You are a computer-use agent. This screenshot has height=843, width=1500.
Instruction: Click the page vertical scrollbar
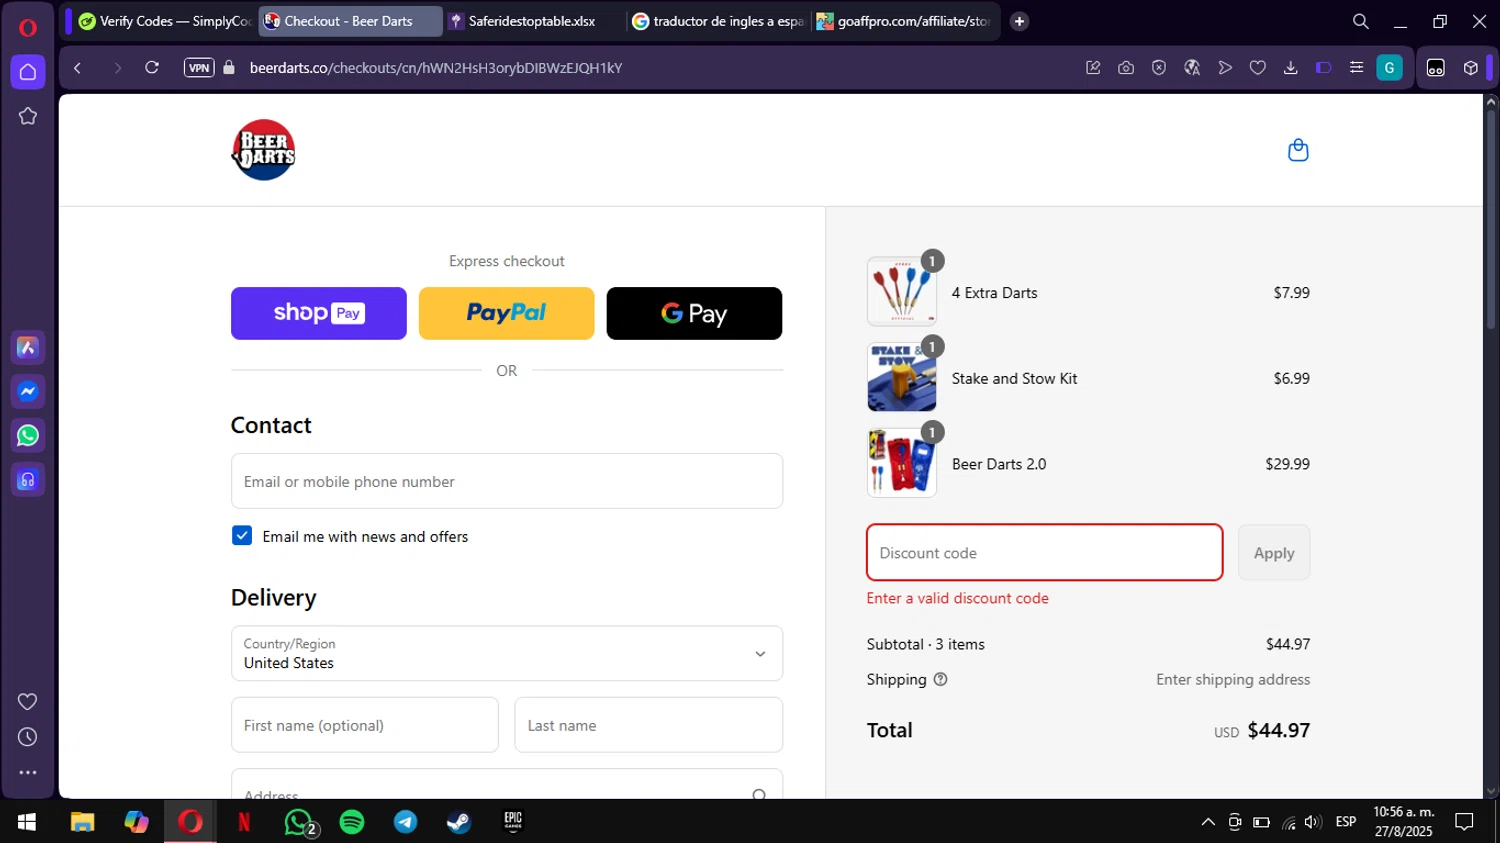[x=1491, y=220]
